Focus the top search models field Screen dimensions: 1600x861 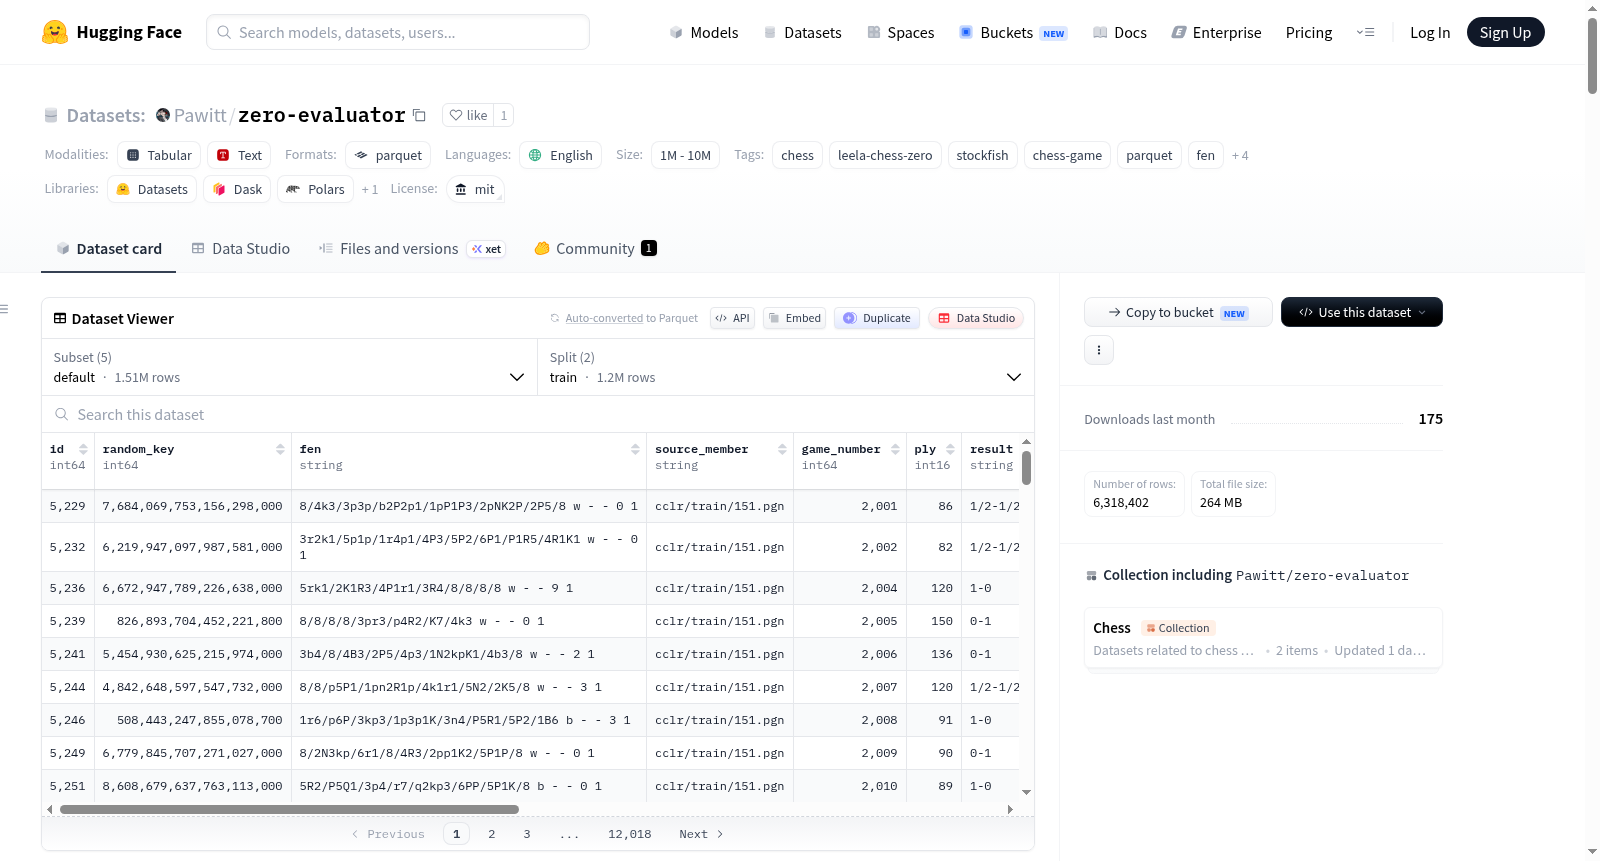click(398, 32)
